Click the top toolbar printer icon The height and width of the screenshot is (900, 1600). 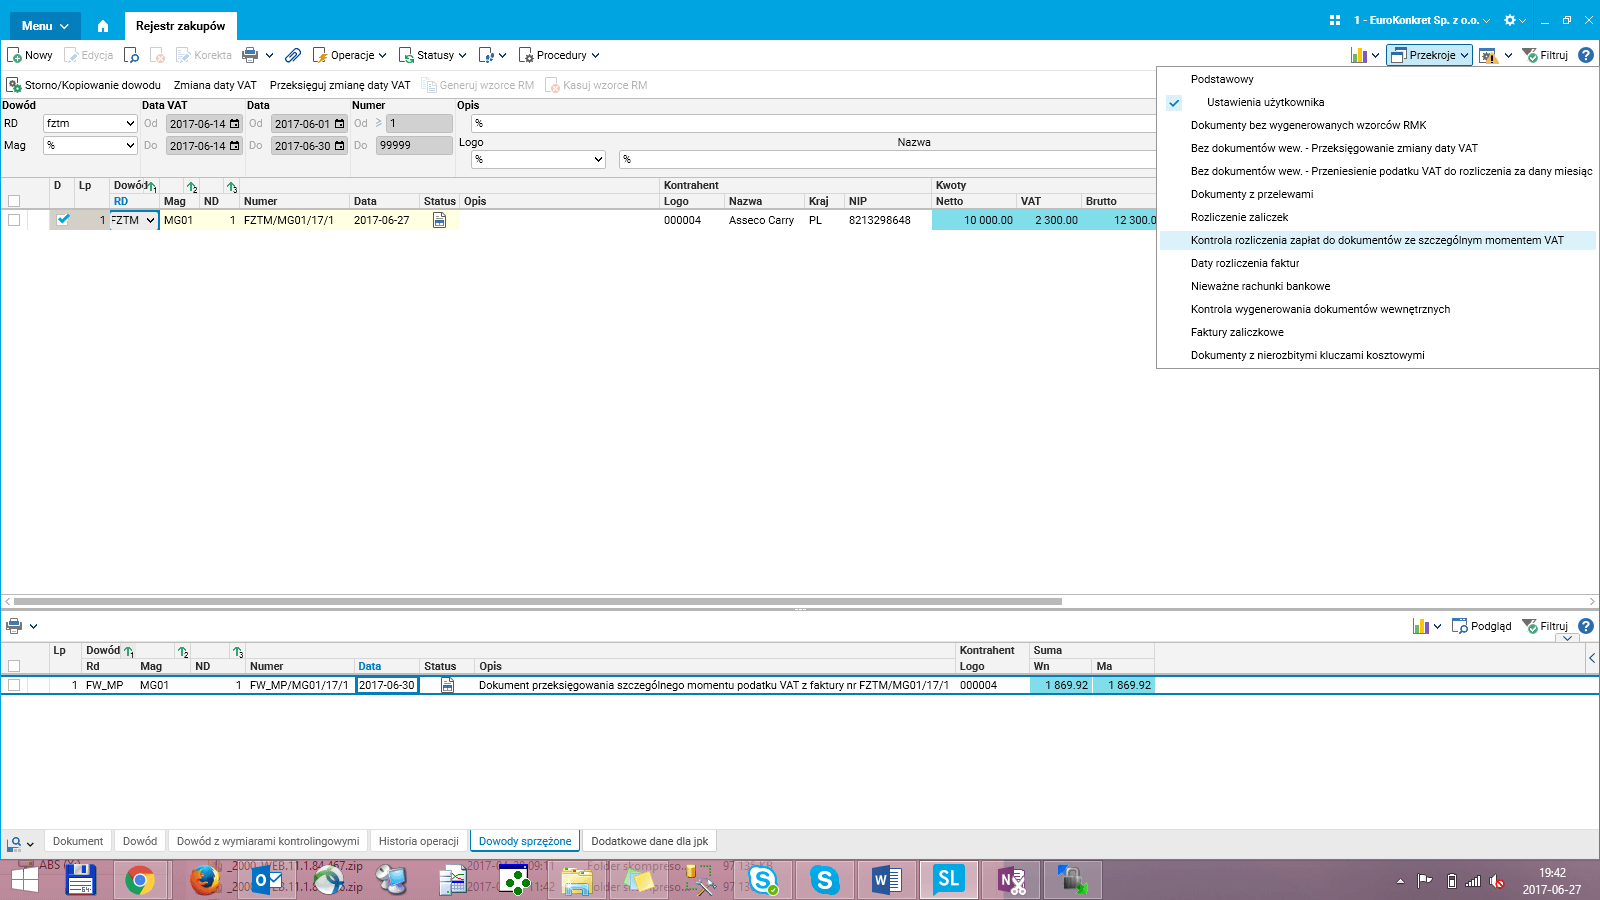[250, 55]
